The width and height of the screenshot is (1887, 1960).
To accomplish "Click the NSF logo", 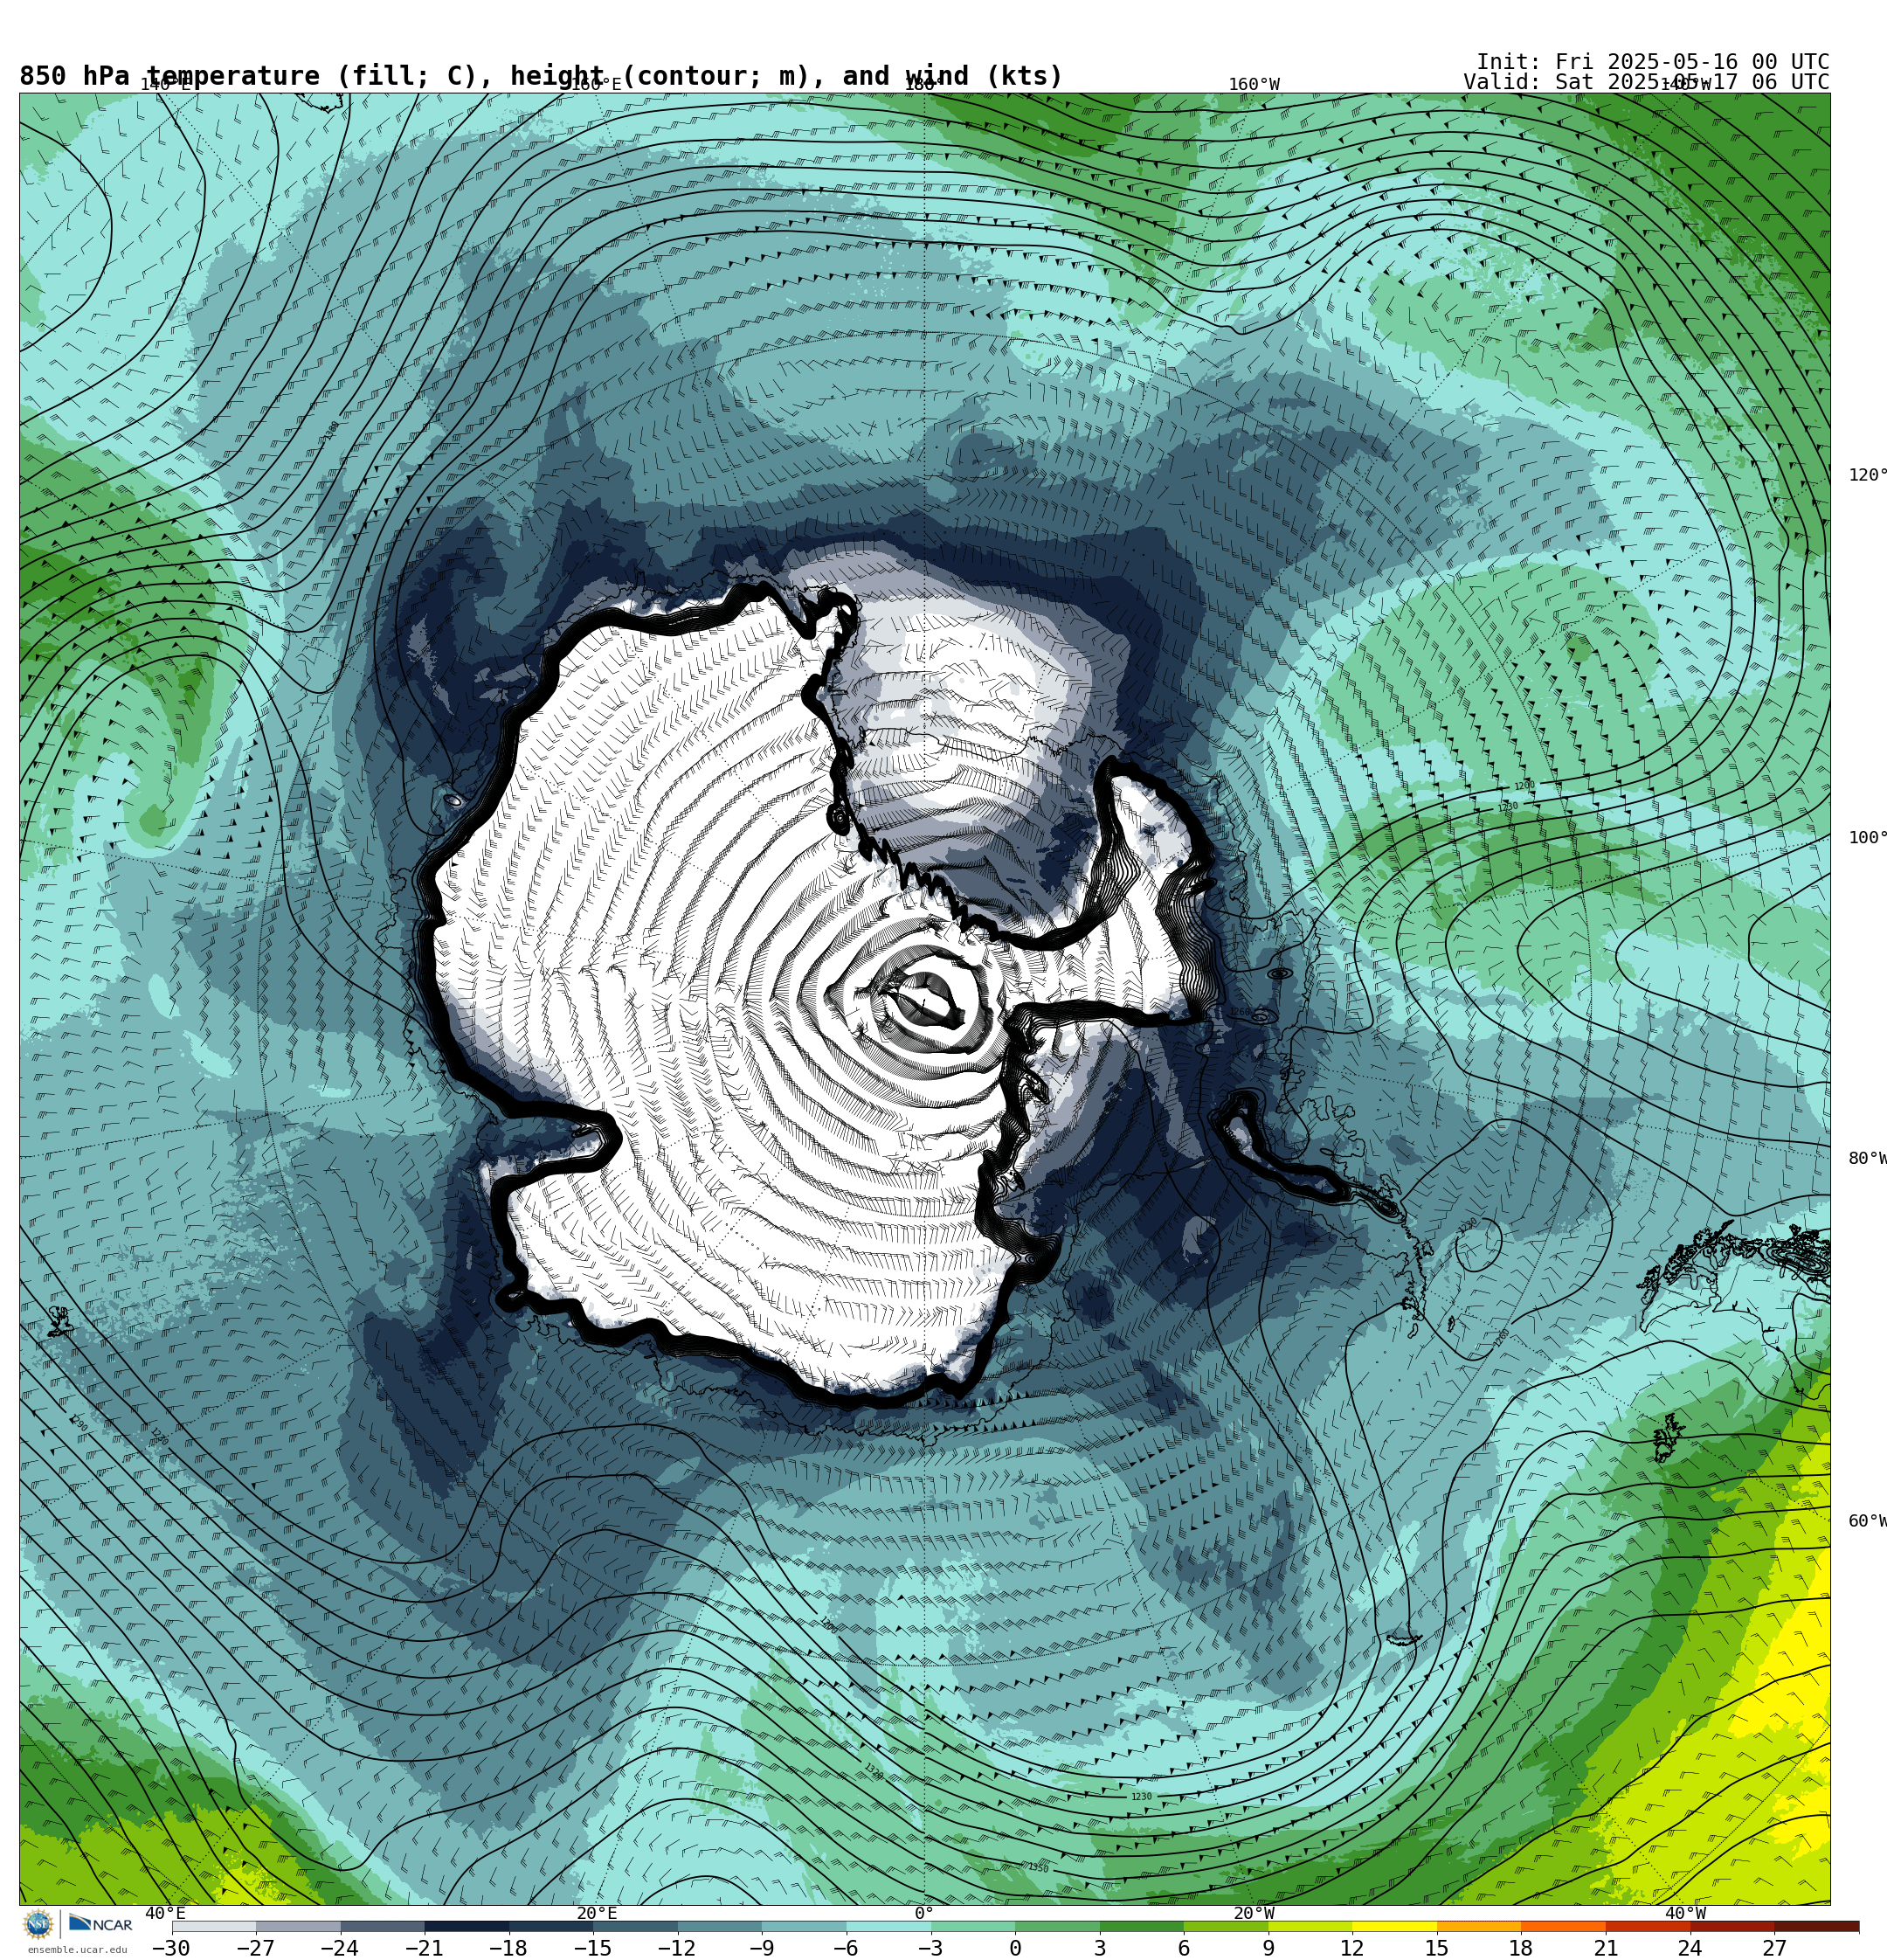I will [38, 1924].
